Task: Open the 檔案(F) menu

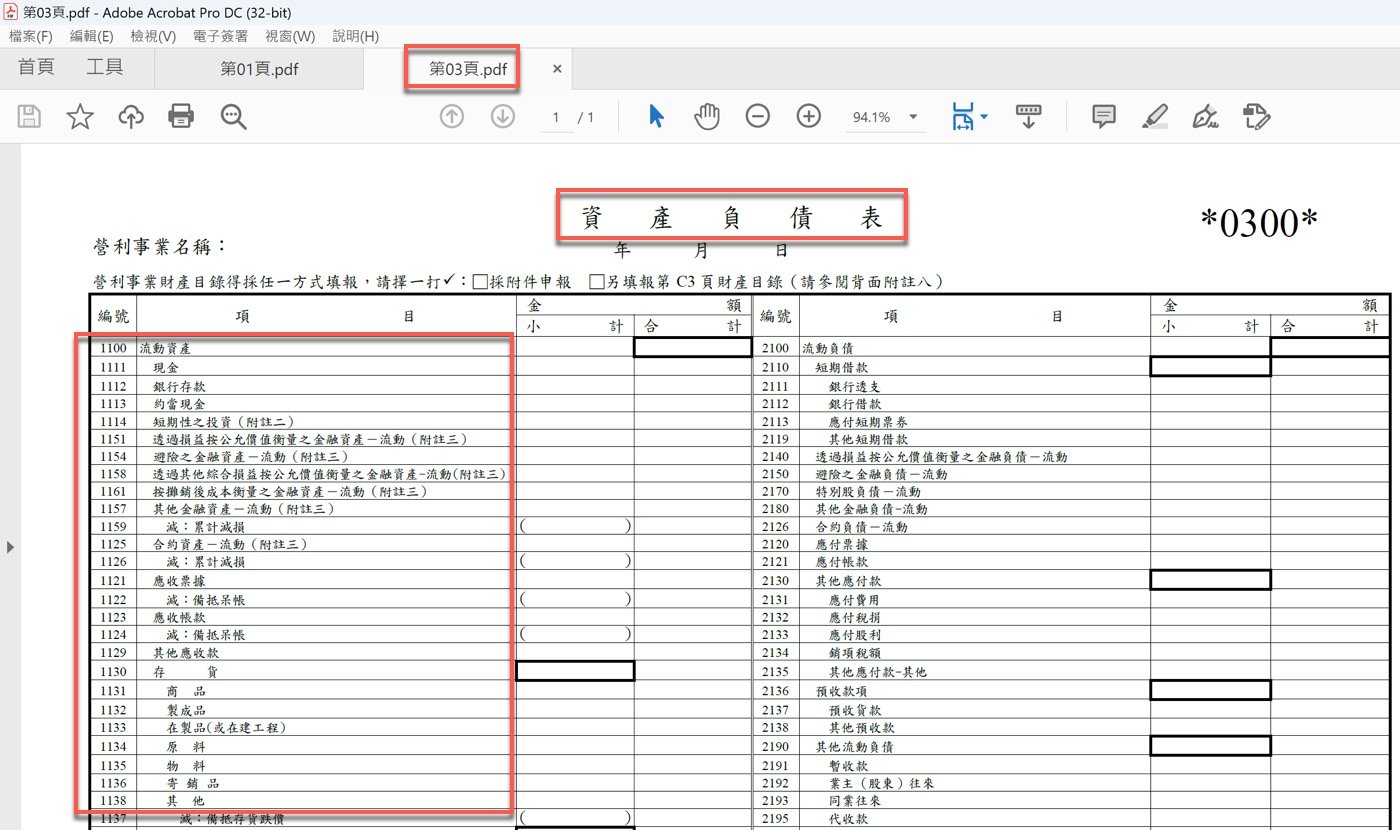Action: point(31,36)
